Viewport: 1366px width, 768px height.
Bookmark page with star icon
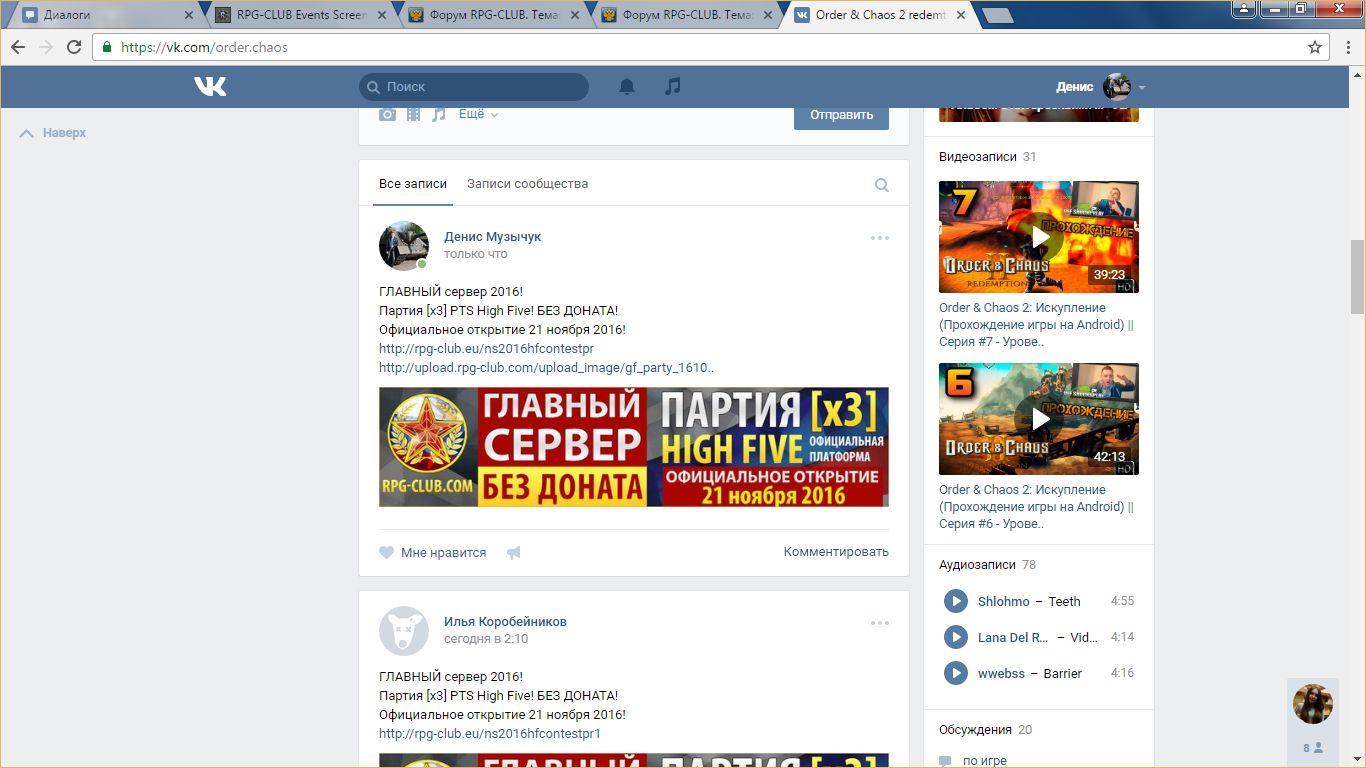[1315, 47]
